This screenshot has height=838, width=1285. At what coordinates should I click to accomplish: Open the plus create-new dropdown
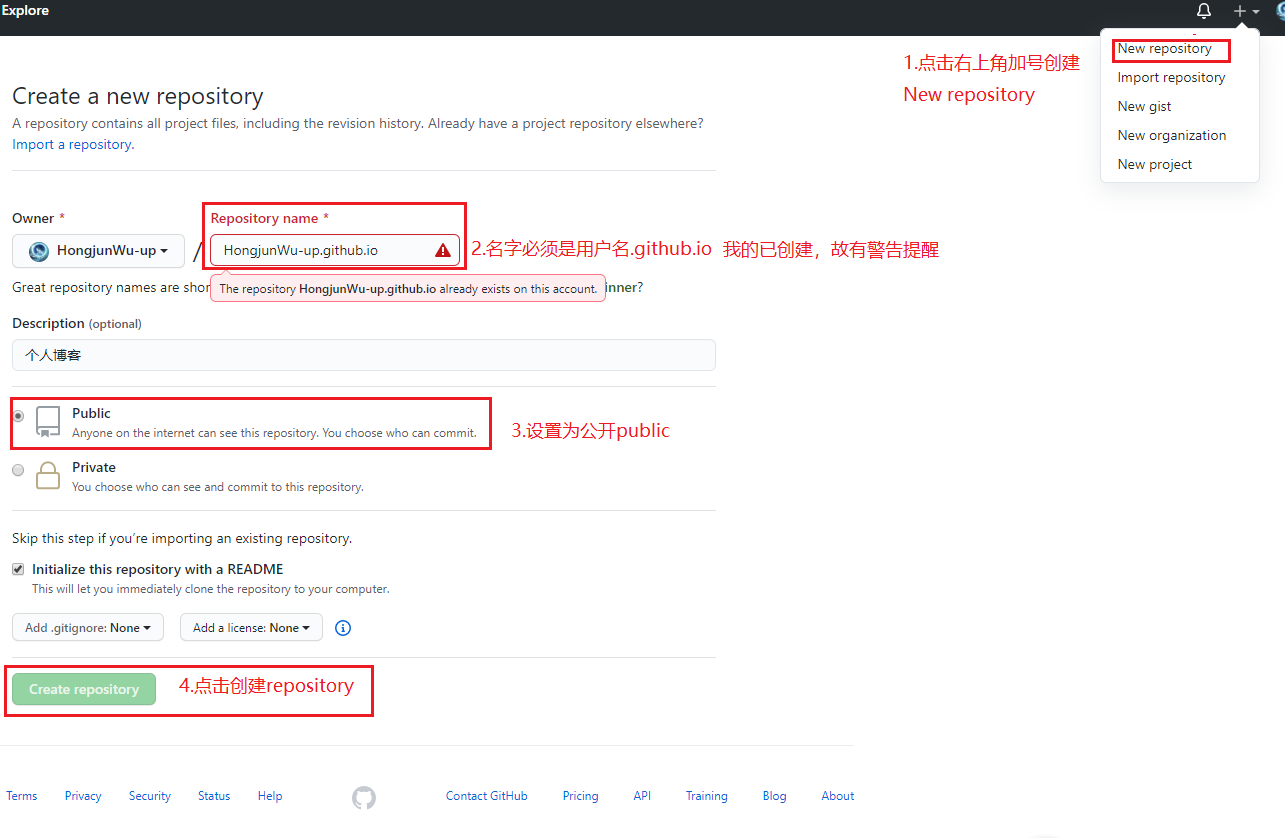point(1246,11)
